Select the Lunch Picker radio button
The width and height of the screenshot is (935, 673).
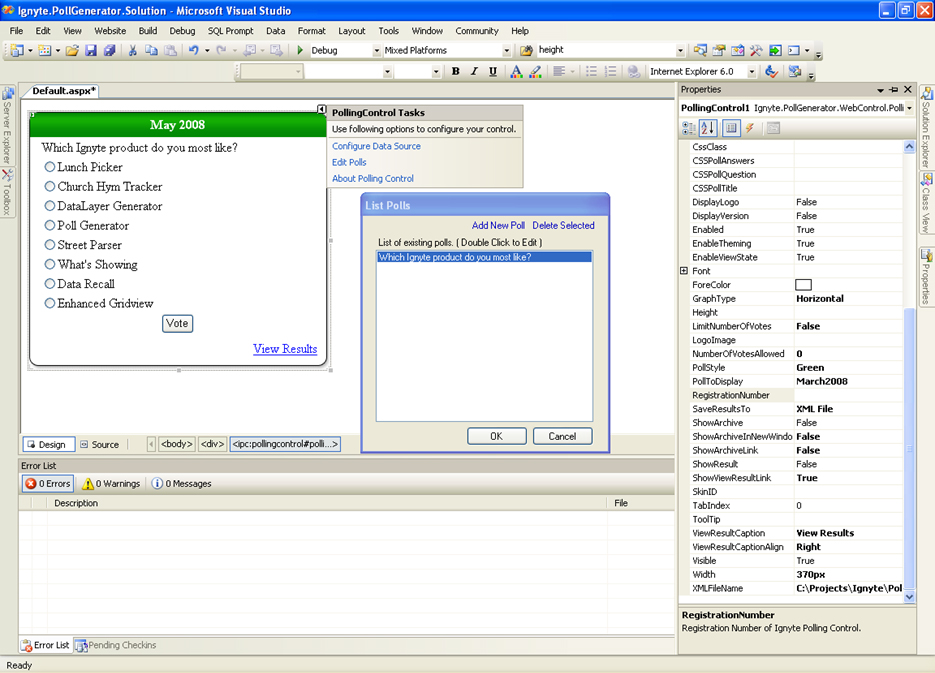[x=50, y=167]
